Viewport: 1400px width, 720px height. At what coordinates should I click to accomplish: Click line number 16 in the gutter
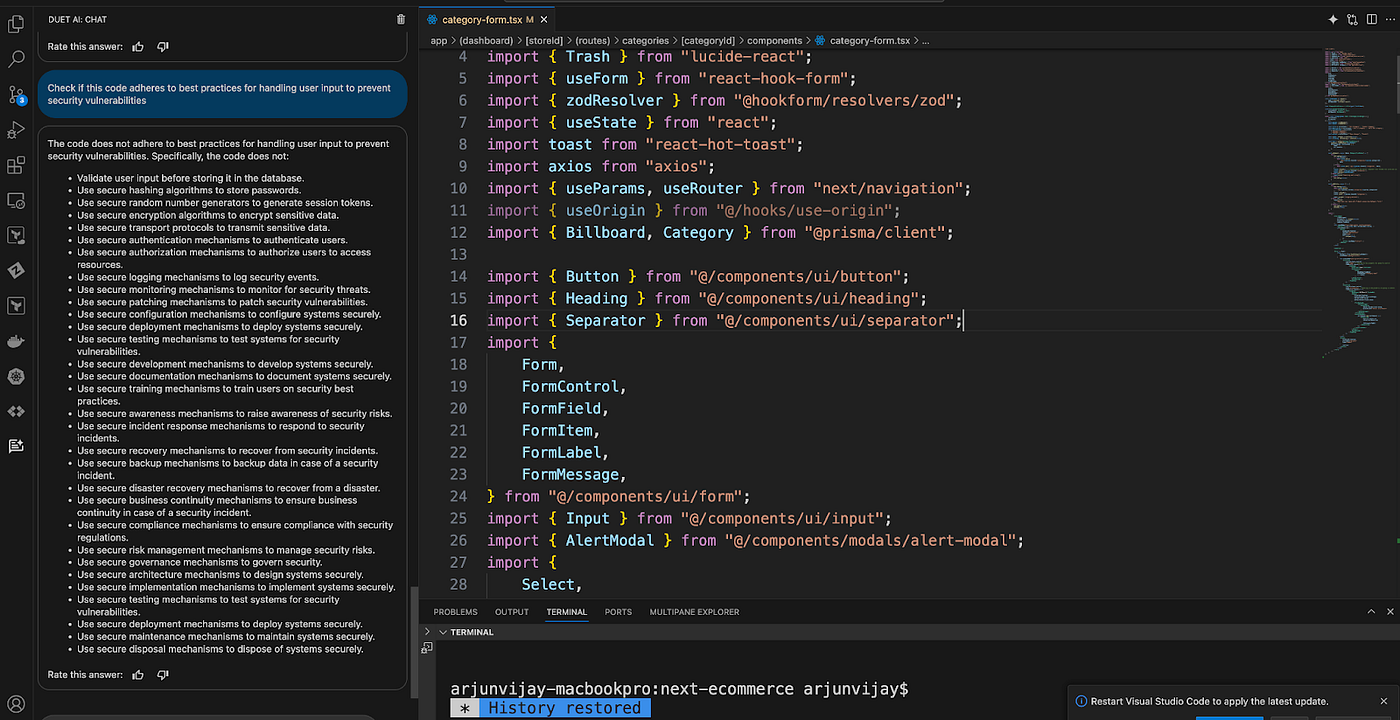pyautogui.click(x=458, y=320)
